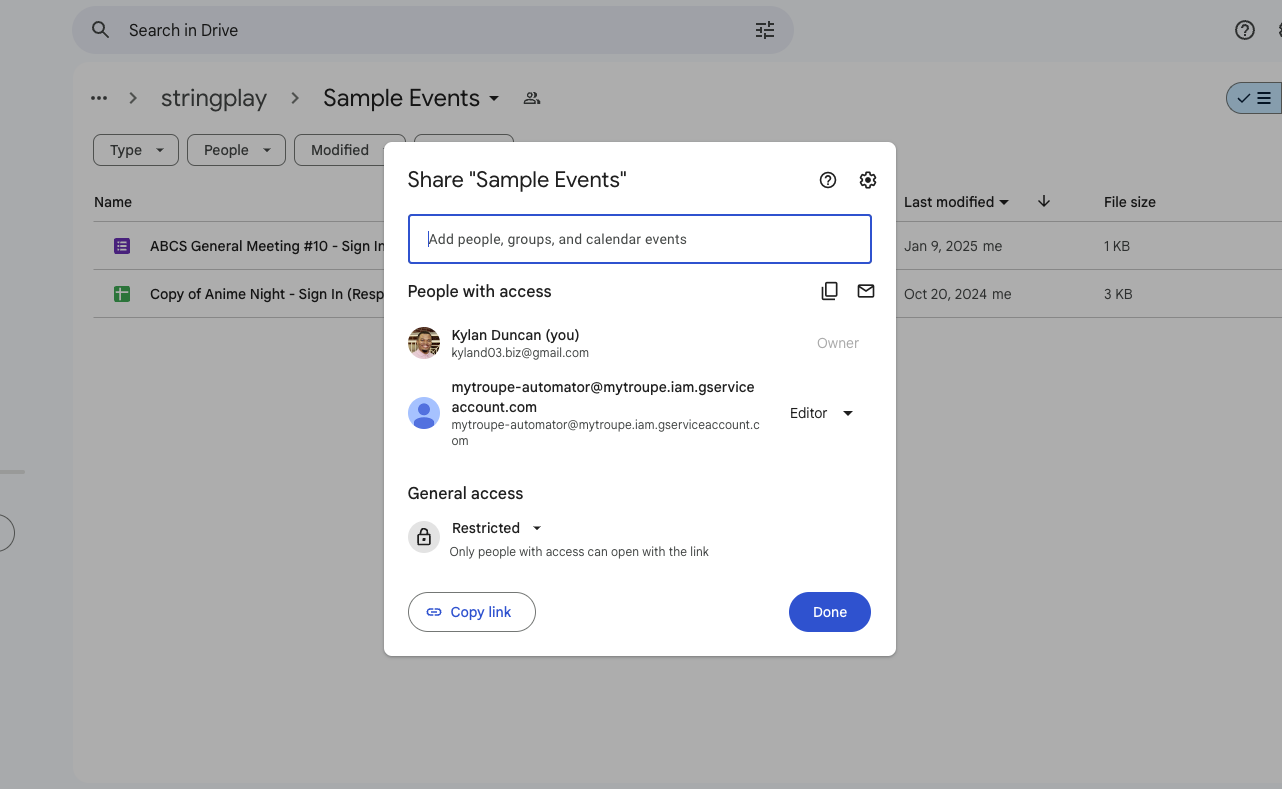Click the shared folder people icon
The image size is (1282, 789).
click(532, 98)
